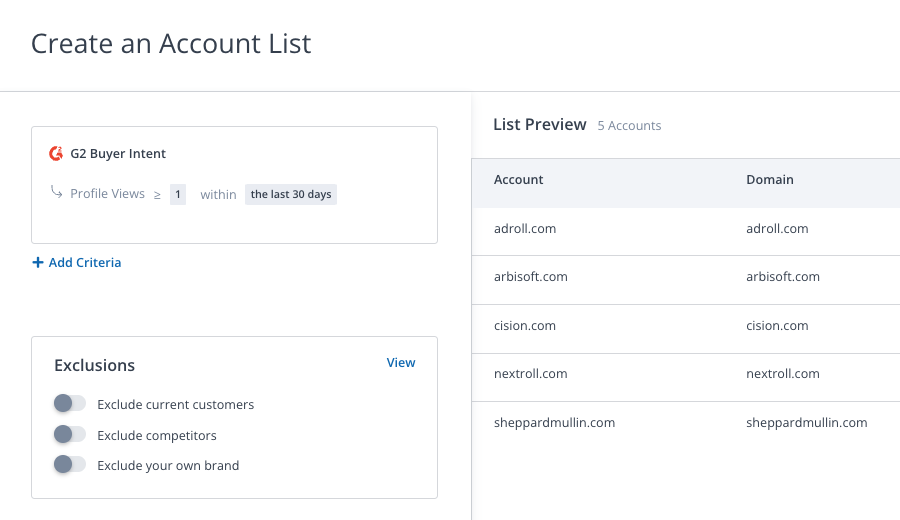
Task: Select the adroll.com account row
Action: (525, 229)
